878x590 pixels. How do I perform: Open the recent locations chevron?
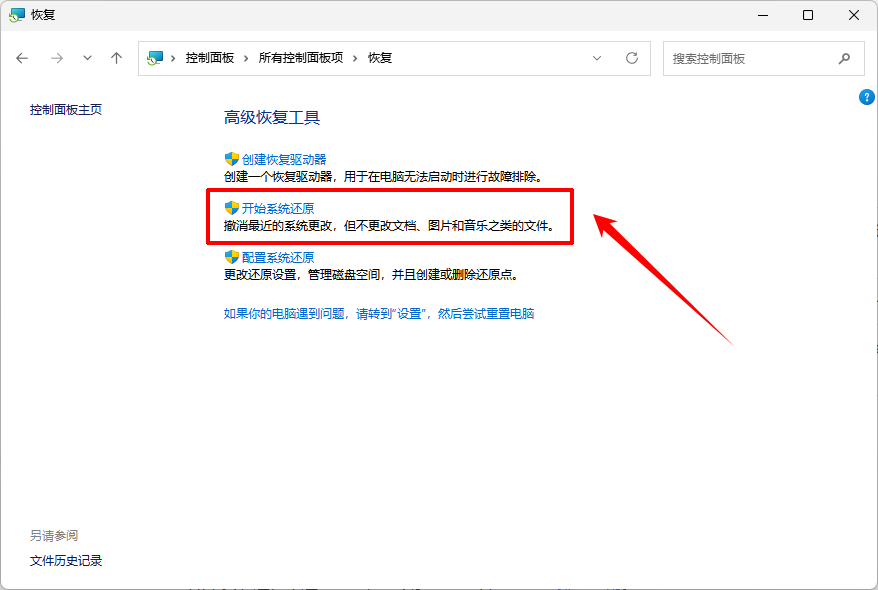click(x=87, y=58)
